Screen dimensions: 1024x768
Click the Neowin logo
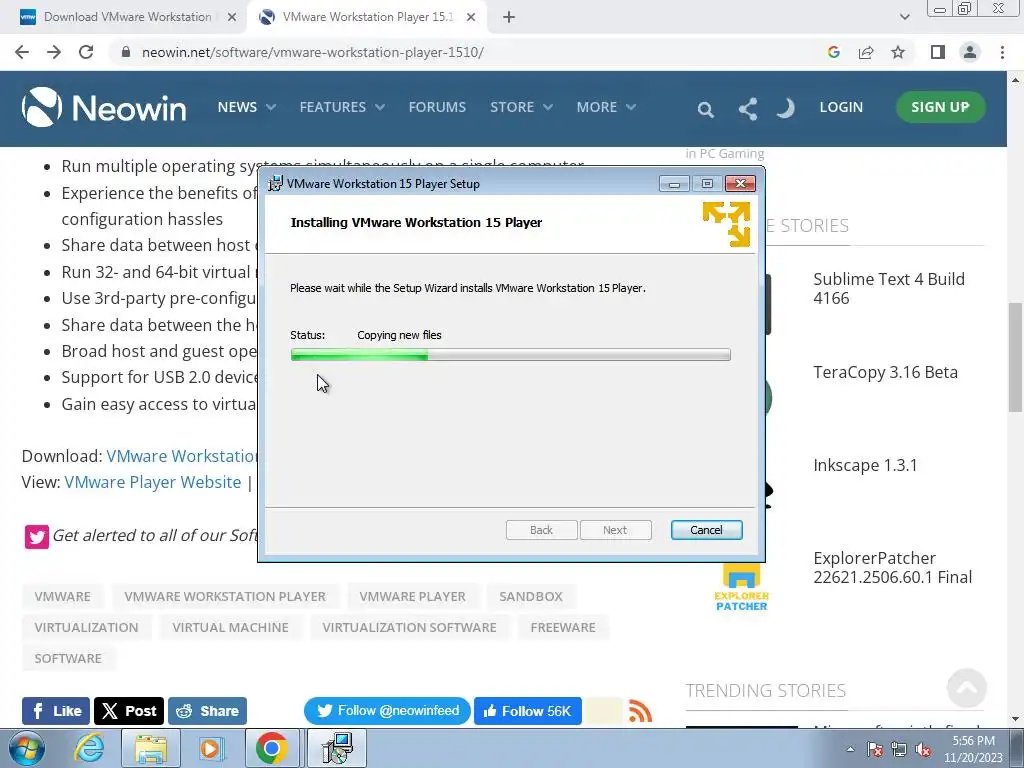point(104,107)
